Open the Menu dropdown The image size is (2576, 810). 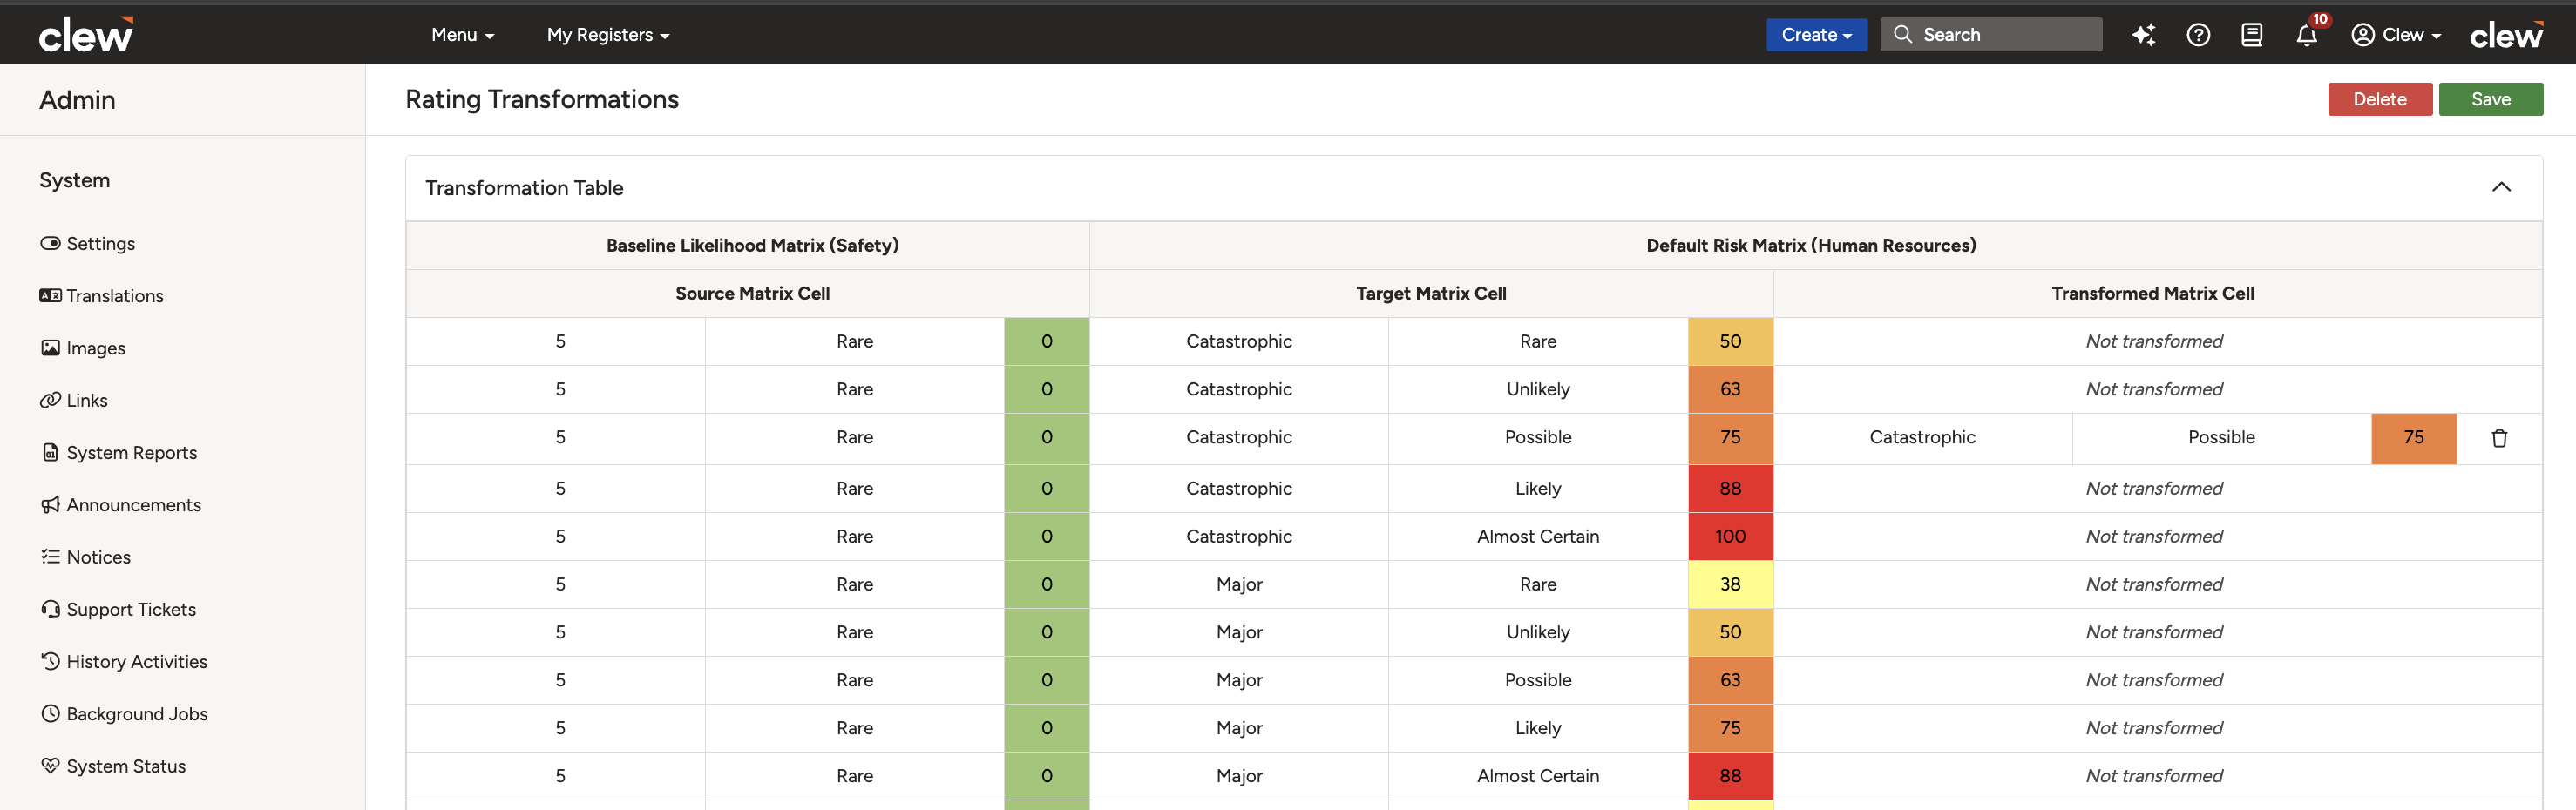(462, 35)
